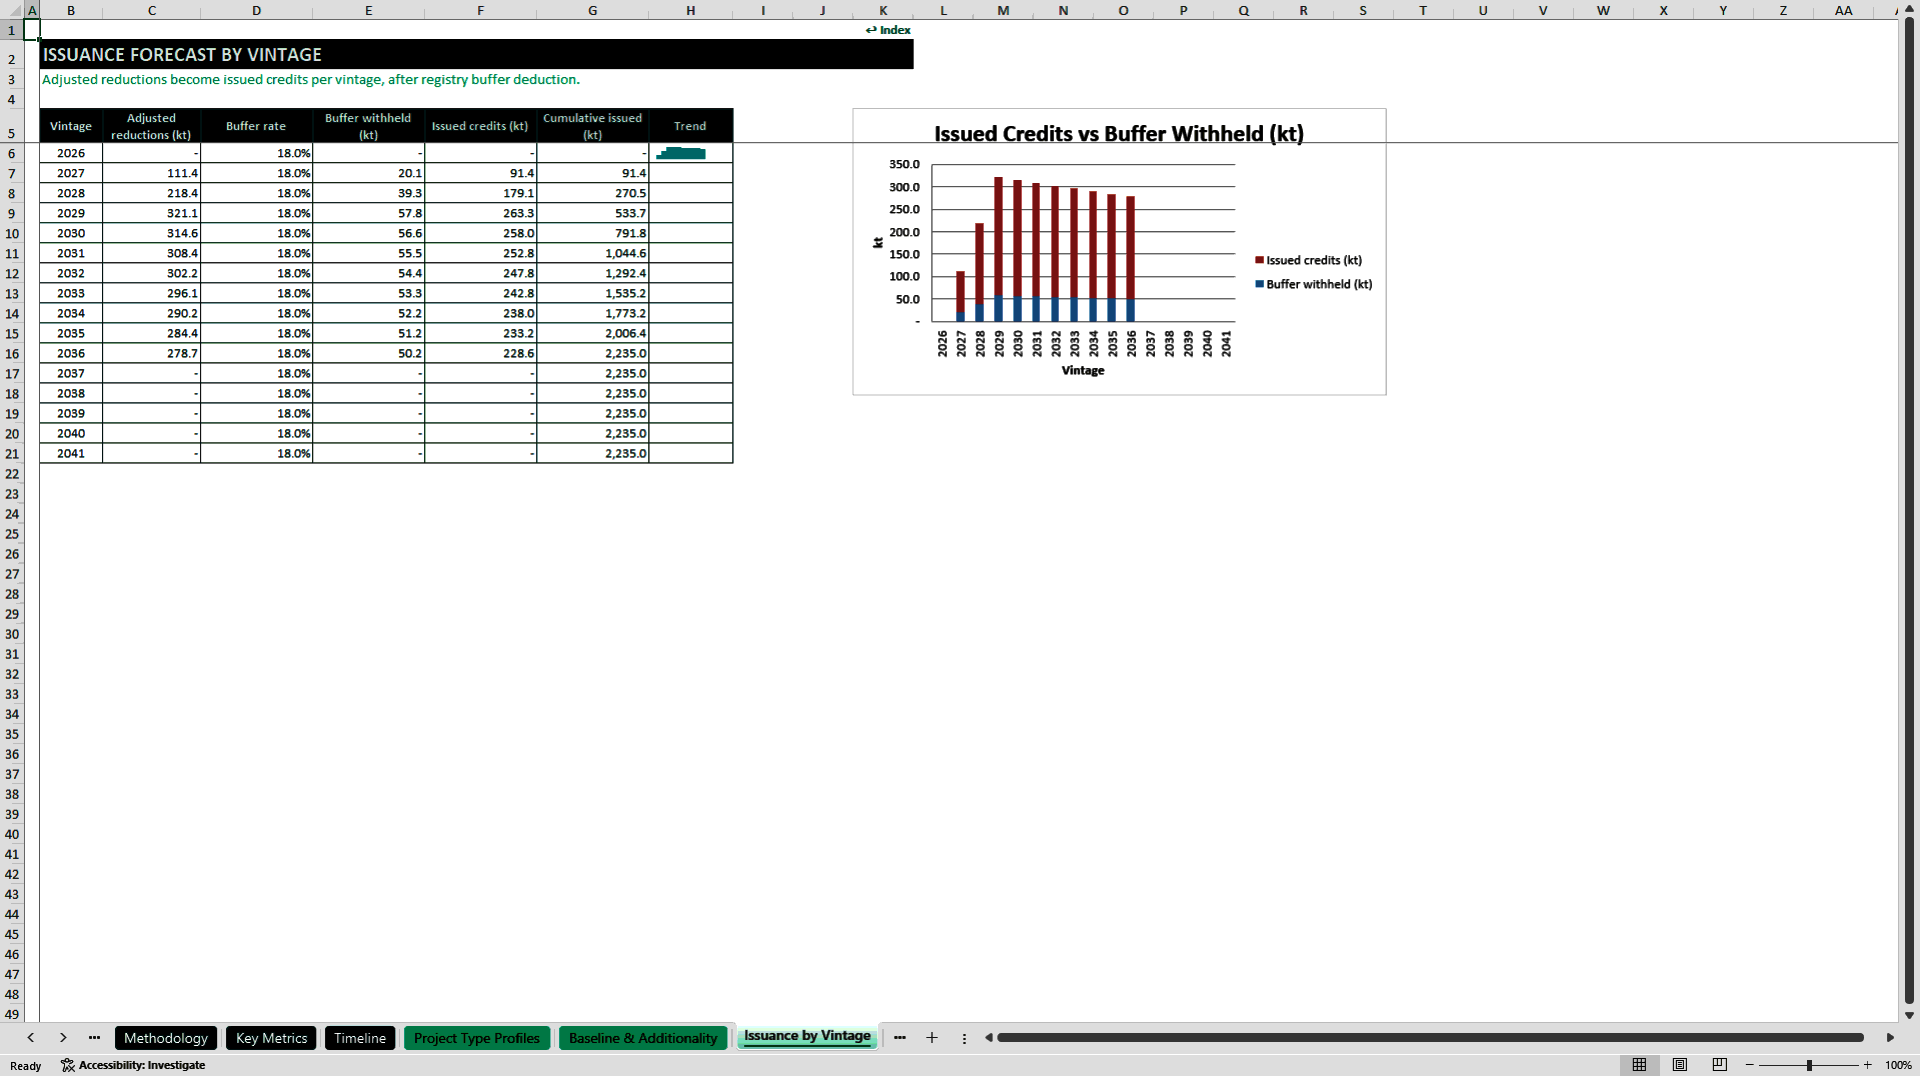Click the 100% zoom level
This screenshot has width=1920, height=1076.
click(x=1898, y=1065)
